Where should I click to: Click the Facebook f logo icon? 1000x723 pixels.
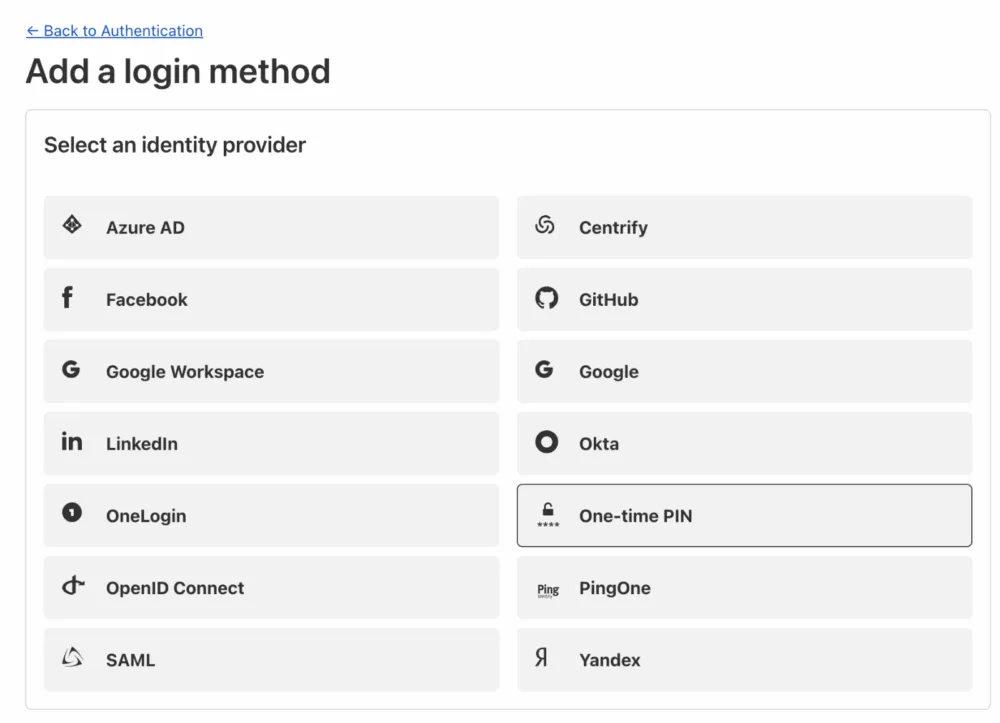67,297
